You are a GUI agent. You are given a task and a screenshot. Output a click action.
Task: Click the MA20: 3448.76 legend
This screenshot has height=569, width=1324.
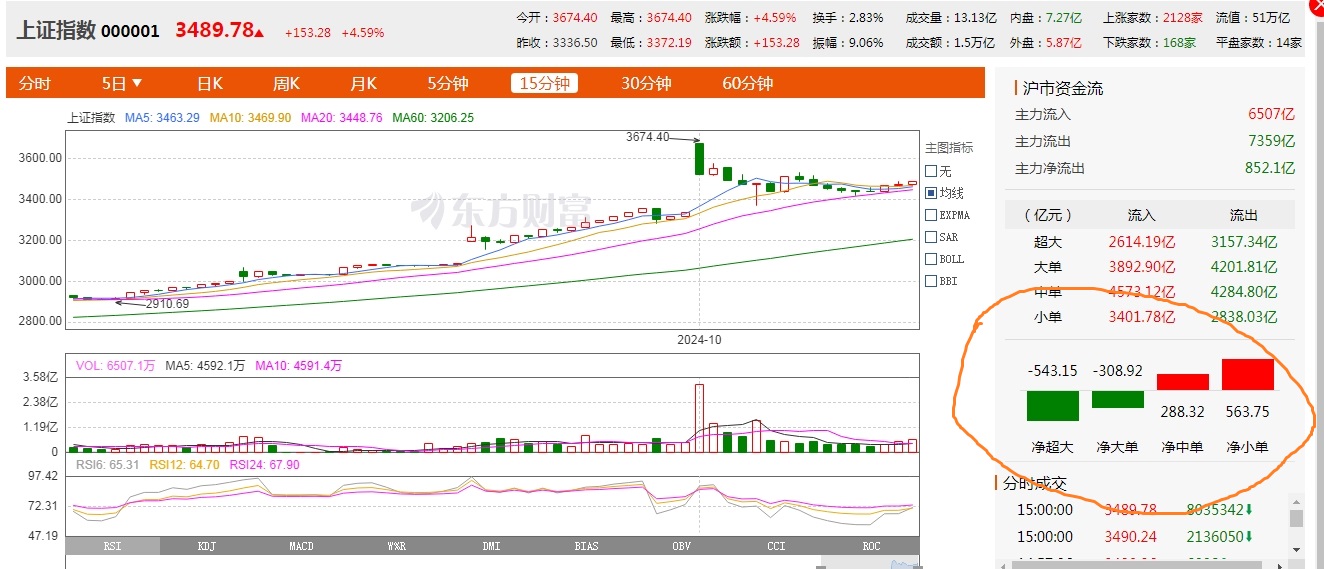(x=341, y=118)
